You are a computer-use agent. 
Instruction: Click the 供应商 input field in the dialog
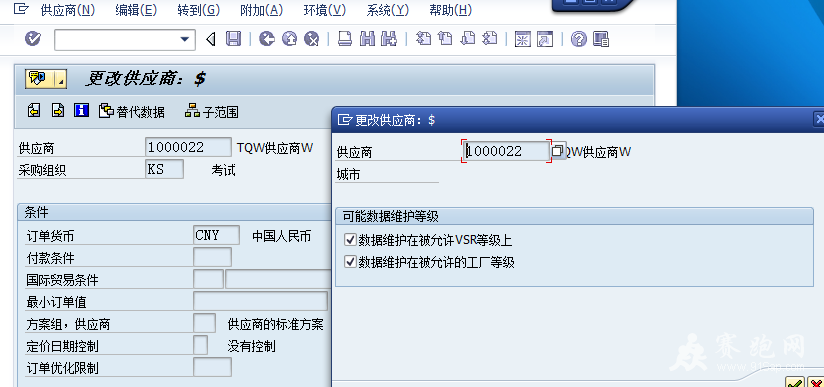coord(507,151)
